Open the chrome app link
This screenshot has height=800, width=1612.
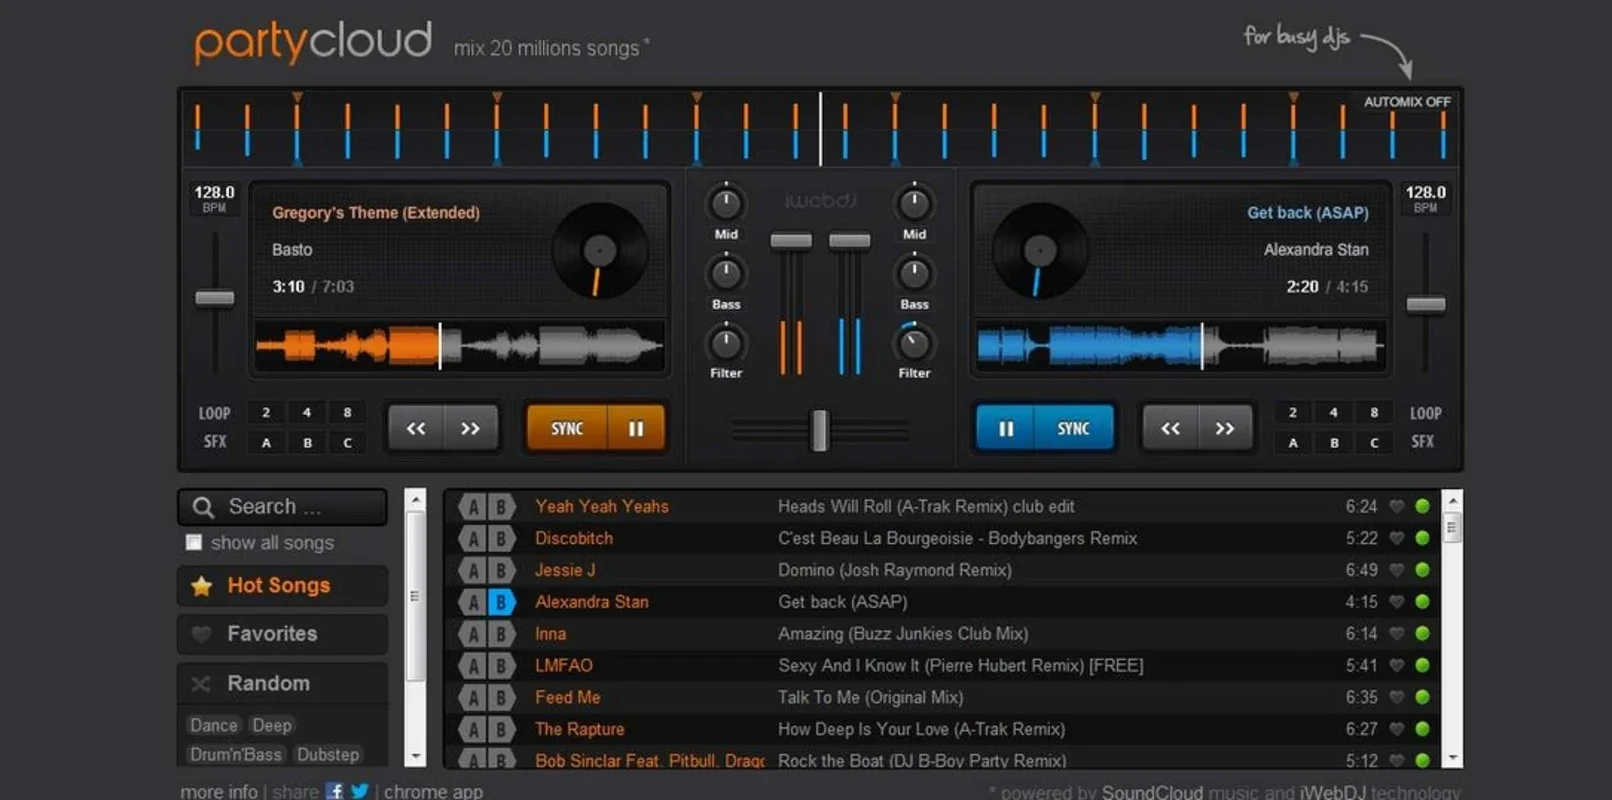coord(433,791)
